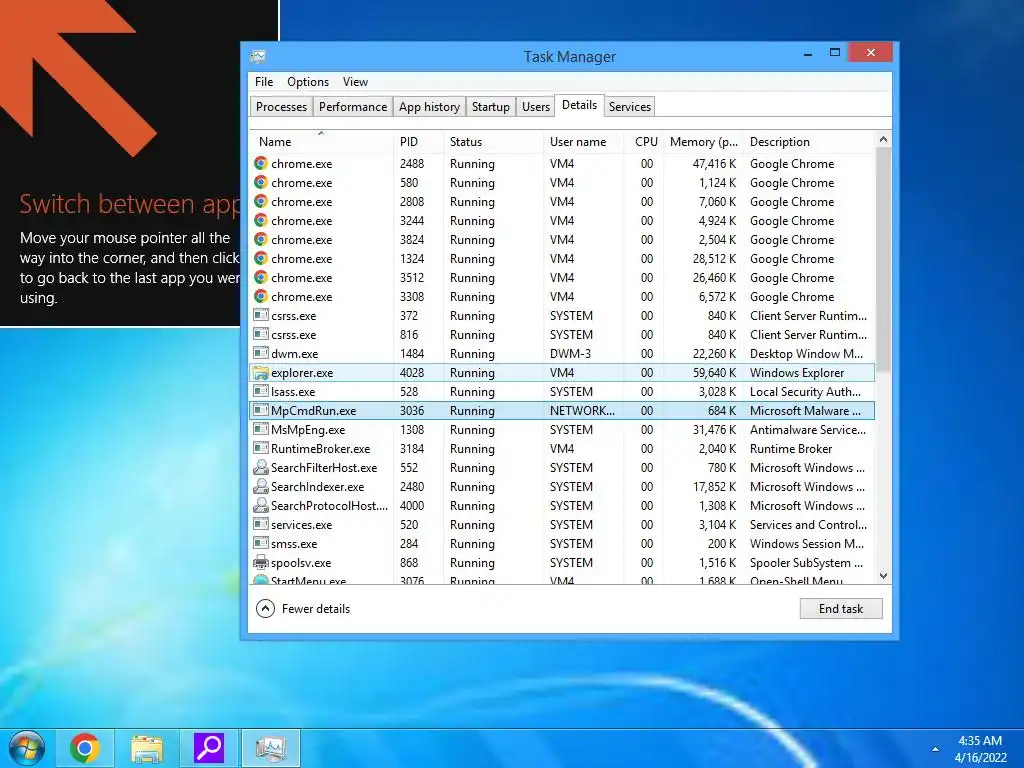Sort by the PID column header
The height and width of the screenshot is (768, 1024).
(x=418, y=142)
